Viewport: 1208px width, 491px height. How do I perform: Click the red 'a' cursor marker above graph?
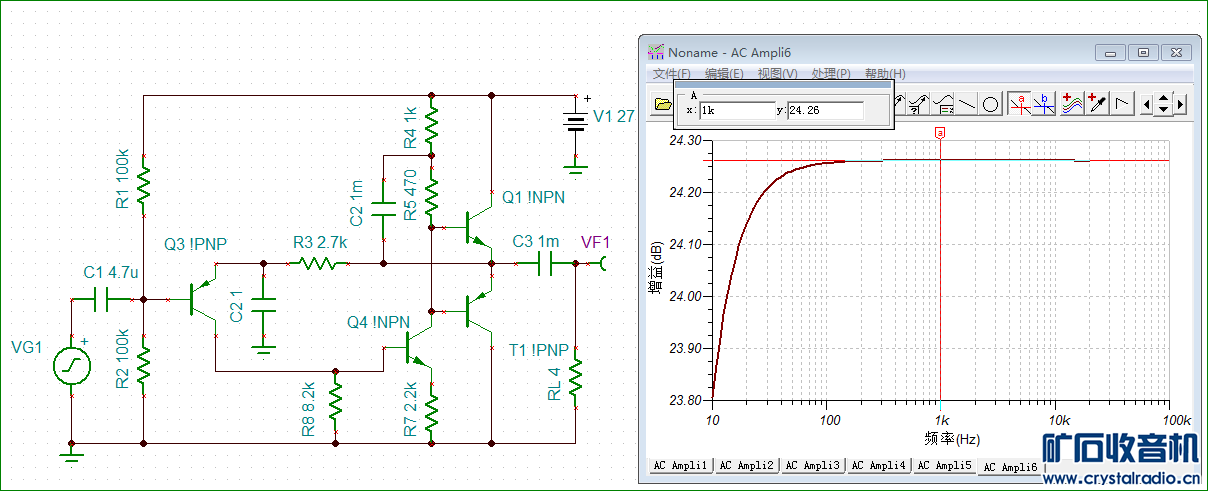click(x=940, y=132)
